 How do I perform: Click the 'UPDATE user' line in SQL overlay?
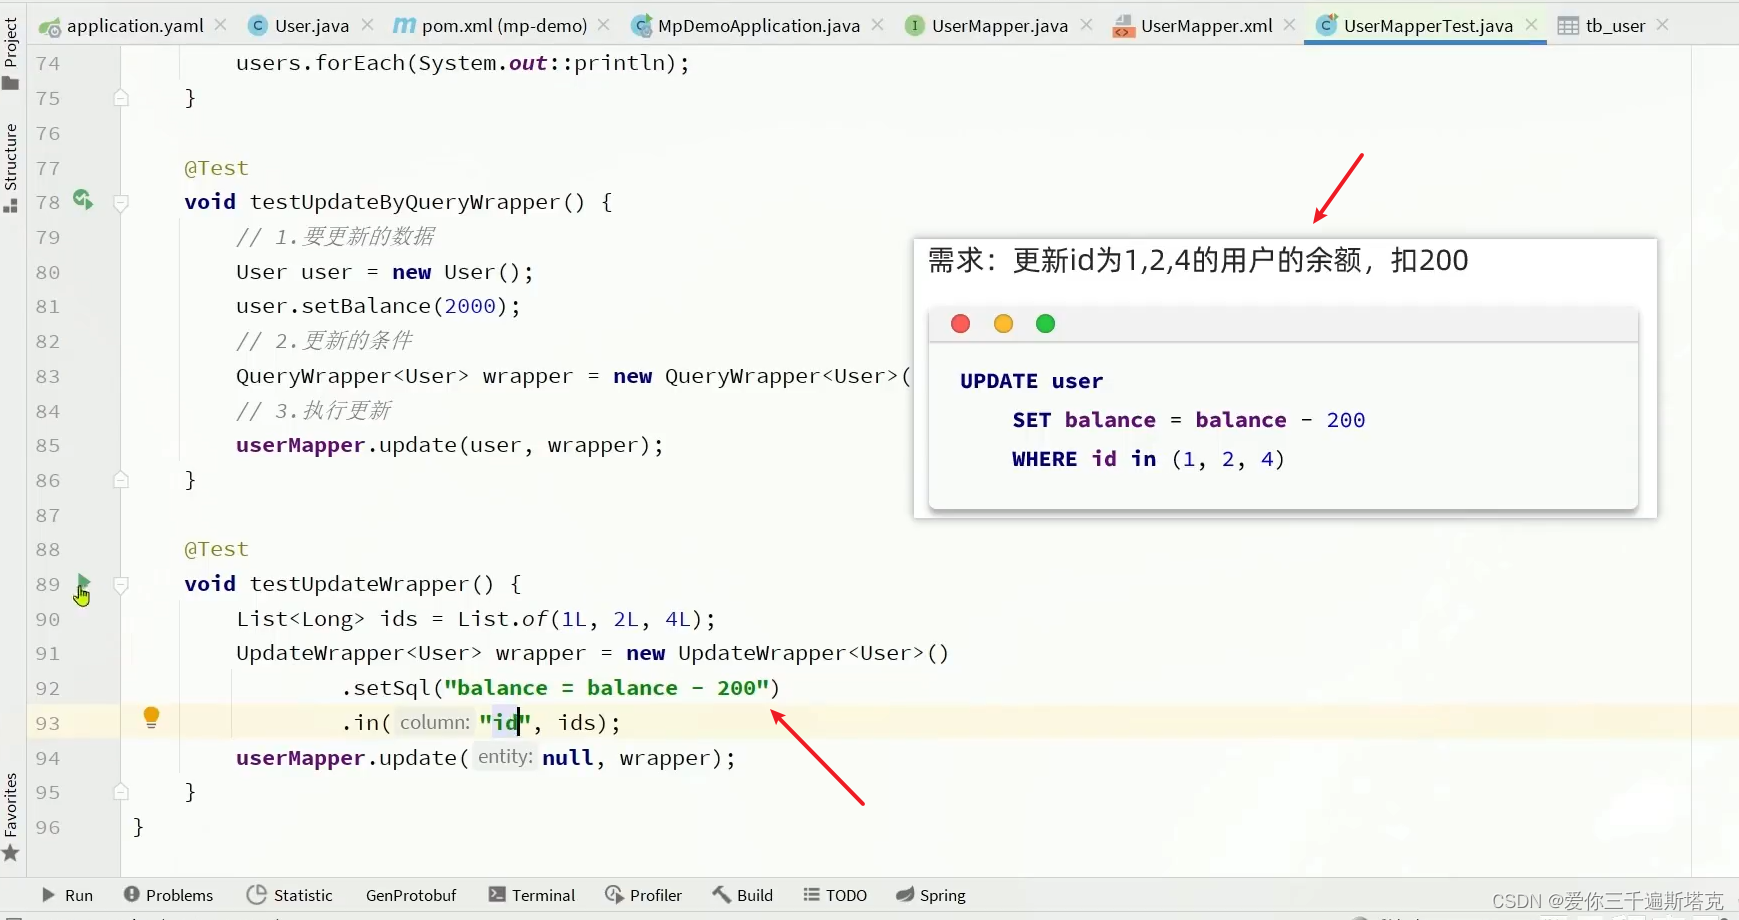pos(1031,381)
